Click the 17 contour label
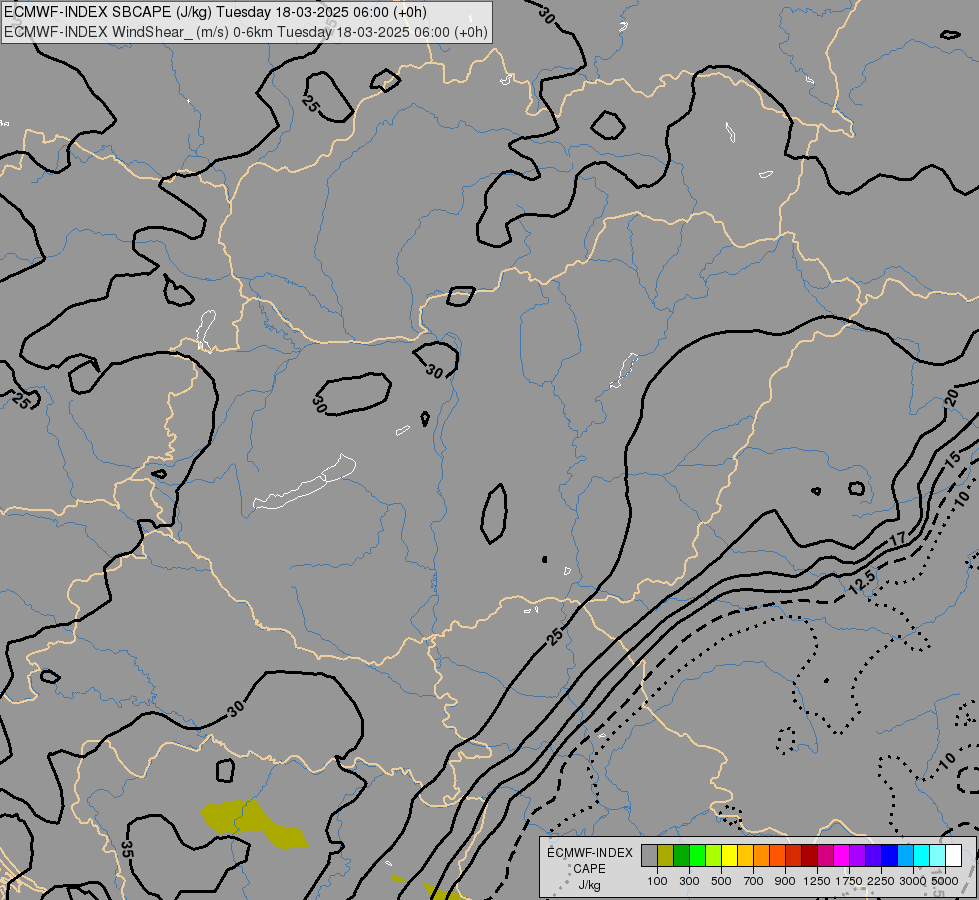 (x=897, y=538)
